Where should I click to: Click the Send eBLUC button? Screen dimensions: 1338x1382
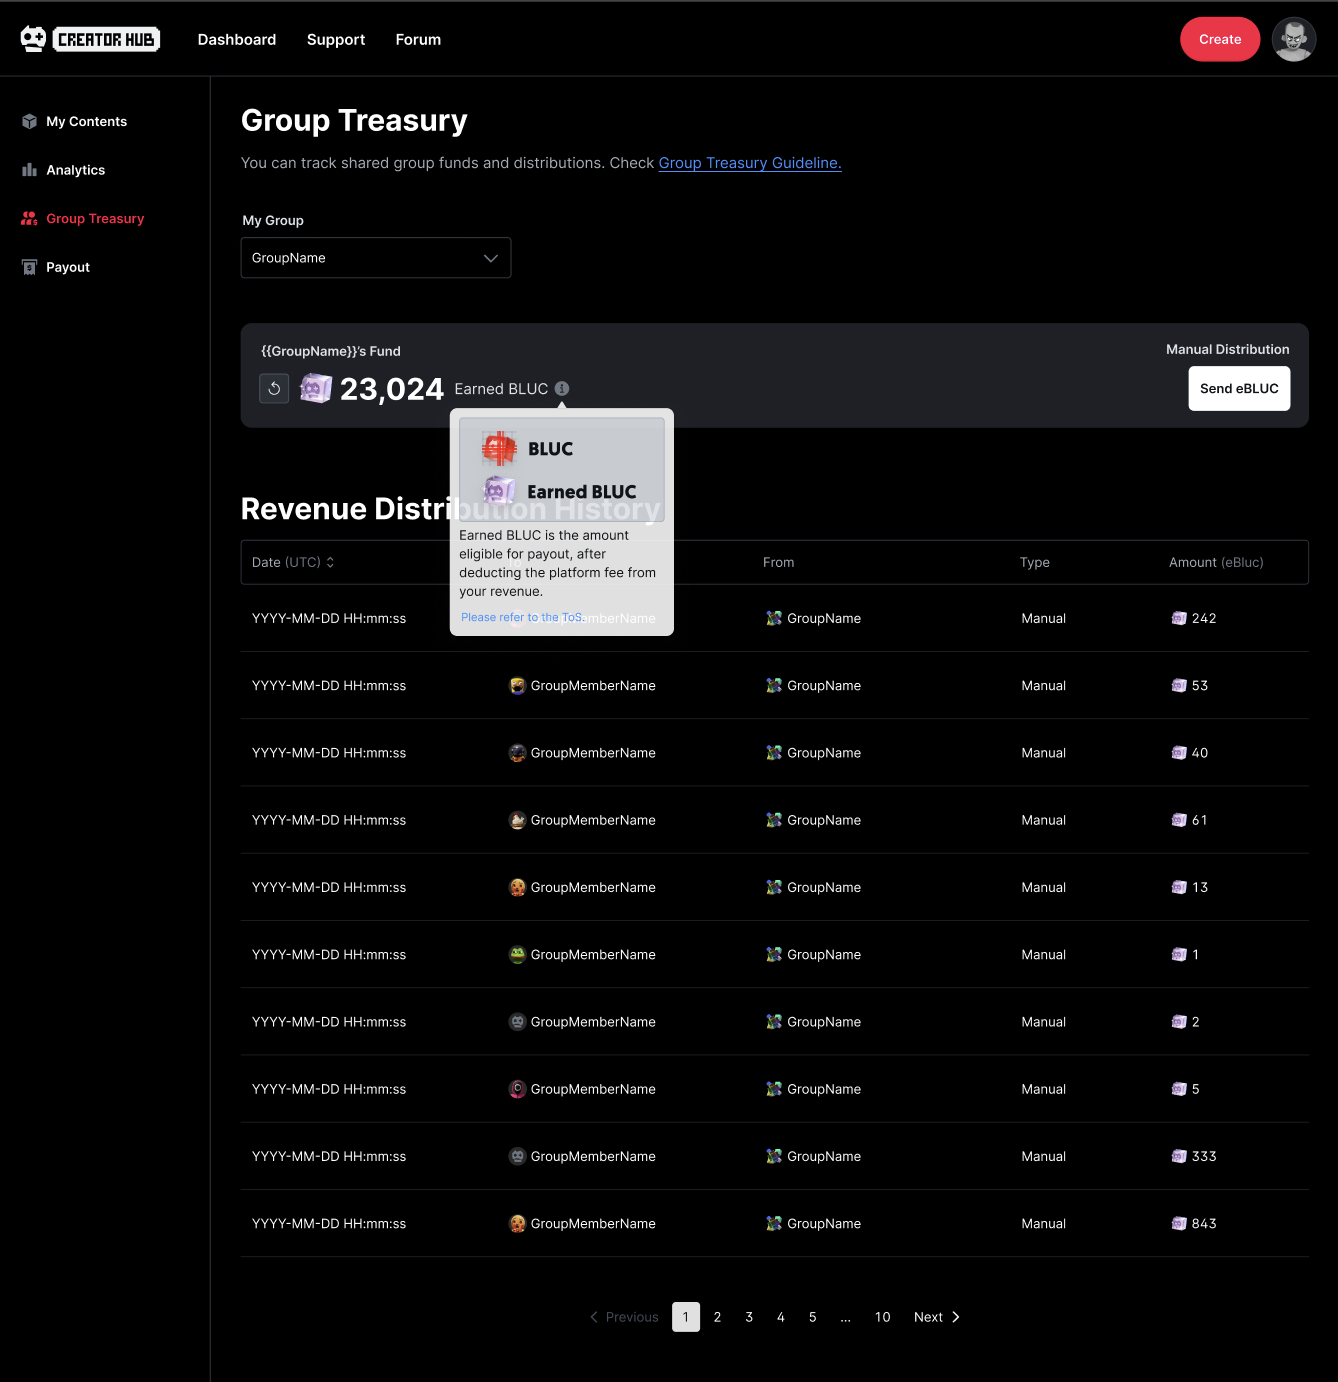(1238, 389)
